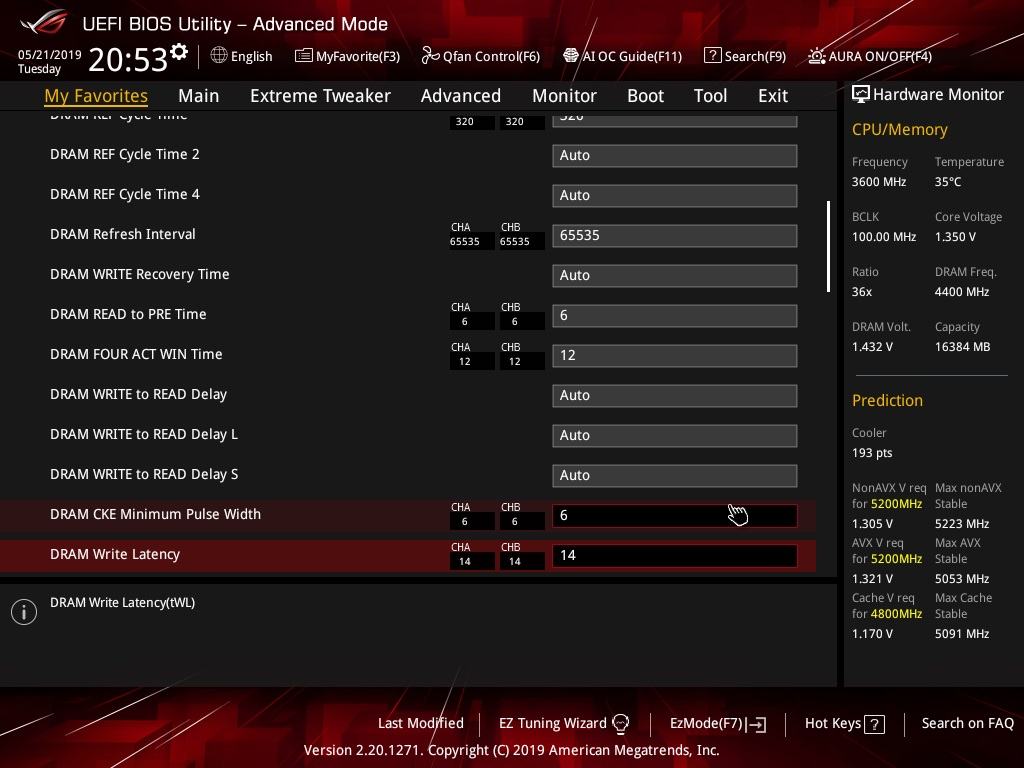
Task: Click the globe language icon
Action: tap(219, 56)
